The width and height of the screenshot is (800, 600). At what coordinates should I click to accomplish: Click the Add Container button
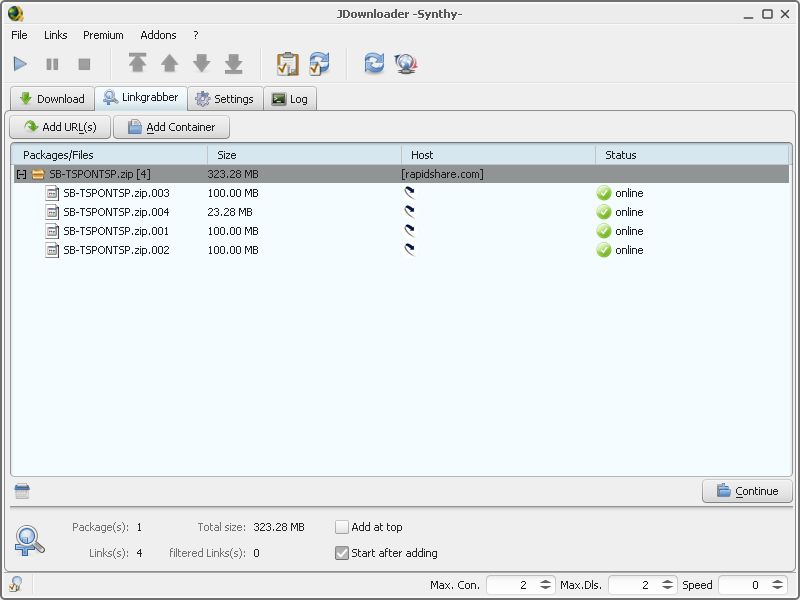tap(171, 127)
